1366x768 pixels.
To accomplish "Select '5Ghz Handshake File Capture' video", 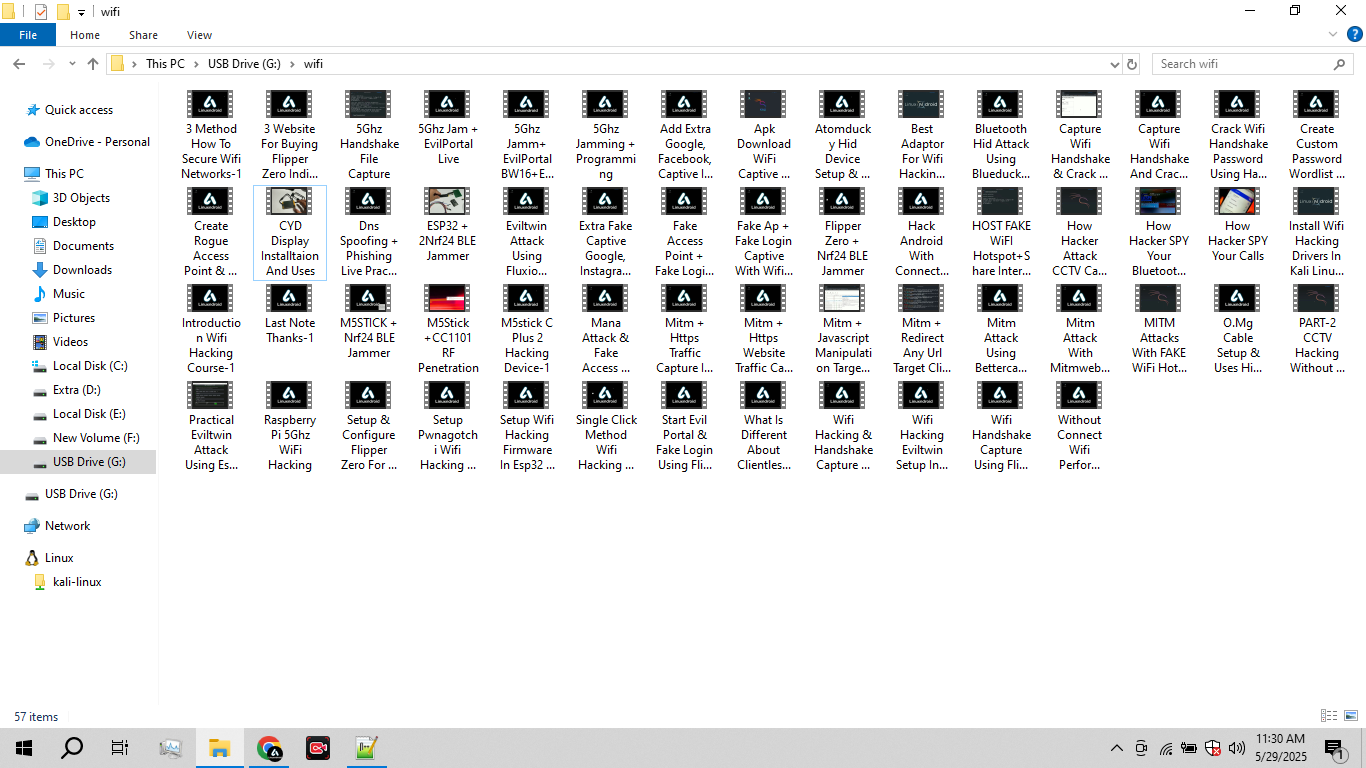I will 368,135.
